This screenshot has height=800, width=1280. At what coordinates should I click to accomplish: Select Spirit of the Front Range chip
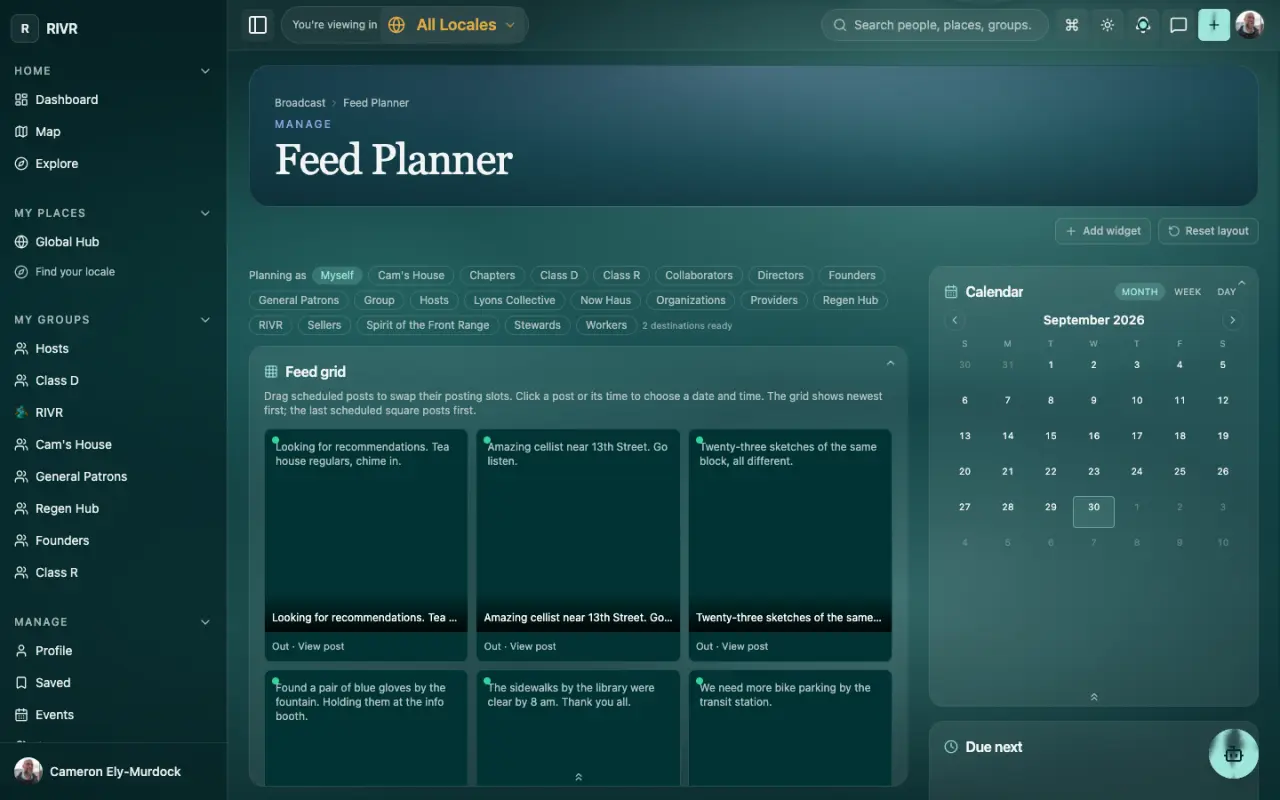click(x=428, y=325)
